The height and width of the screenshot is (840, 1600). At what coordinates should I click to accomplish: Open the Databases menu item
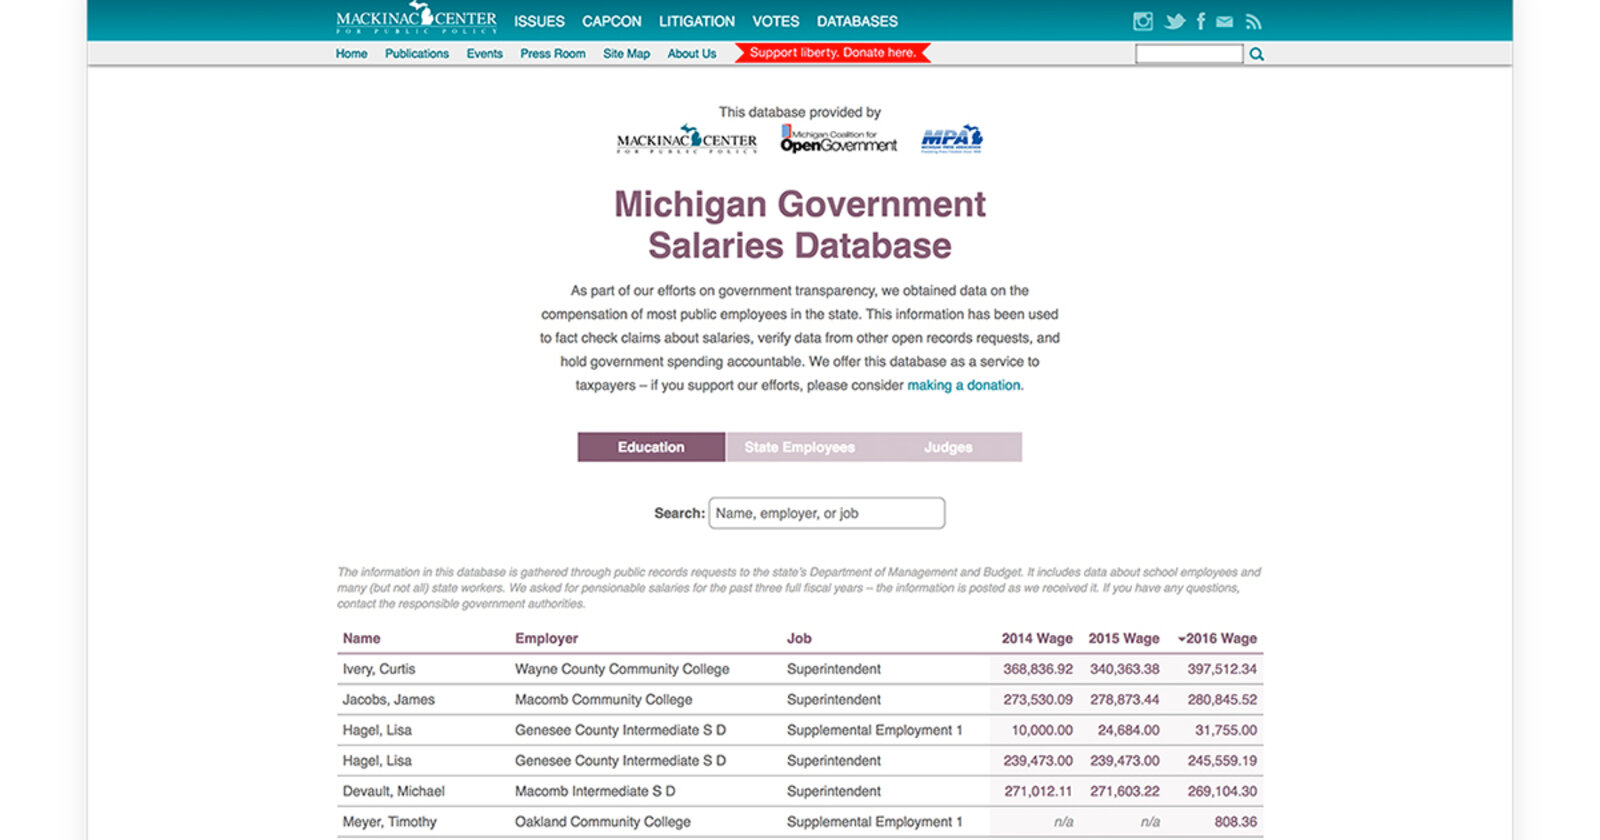pos(857,21)
